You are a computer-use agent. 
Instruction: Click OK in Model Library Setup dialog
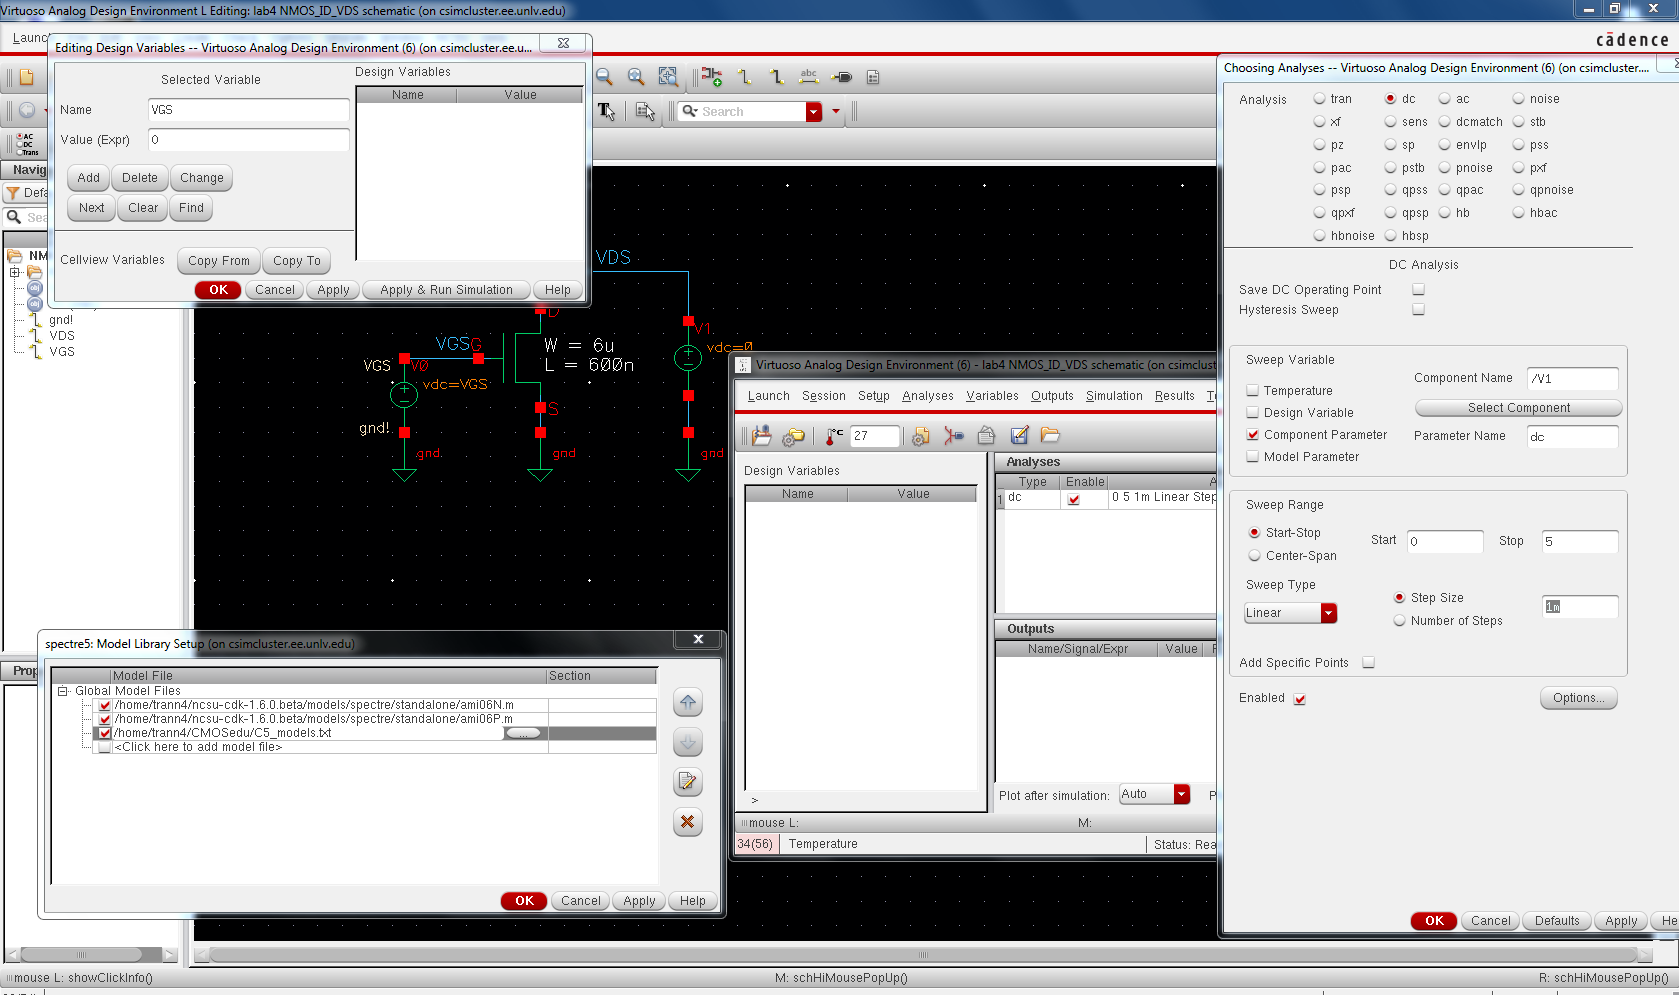click(x=524, y=901)
